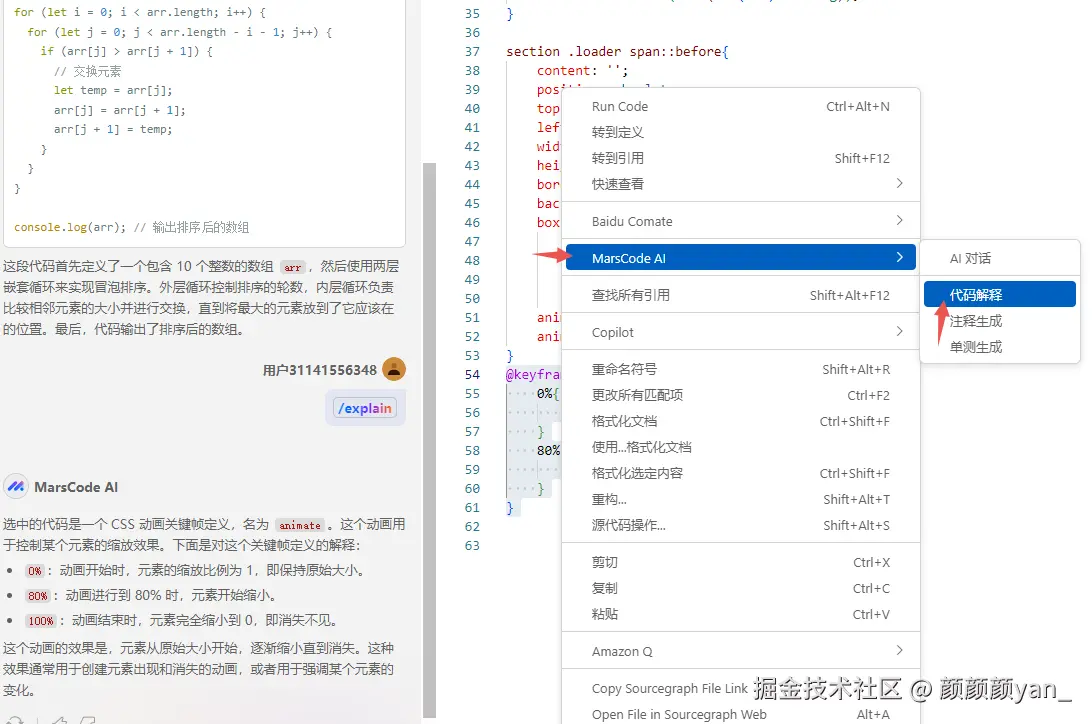Click the '100%' code tag in the list
Image resolution: width=1092 pixels, height=724 pixels.
click(x=40, y=621)
